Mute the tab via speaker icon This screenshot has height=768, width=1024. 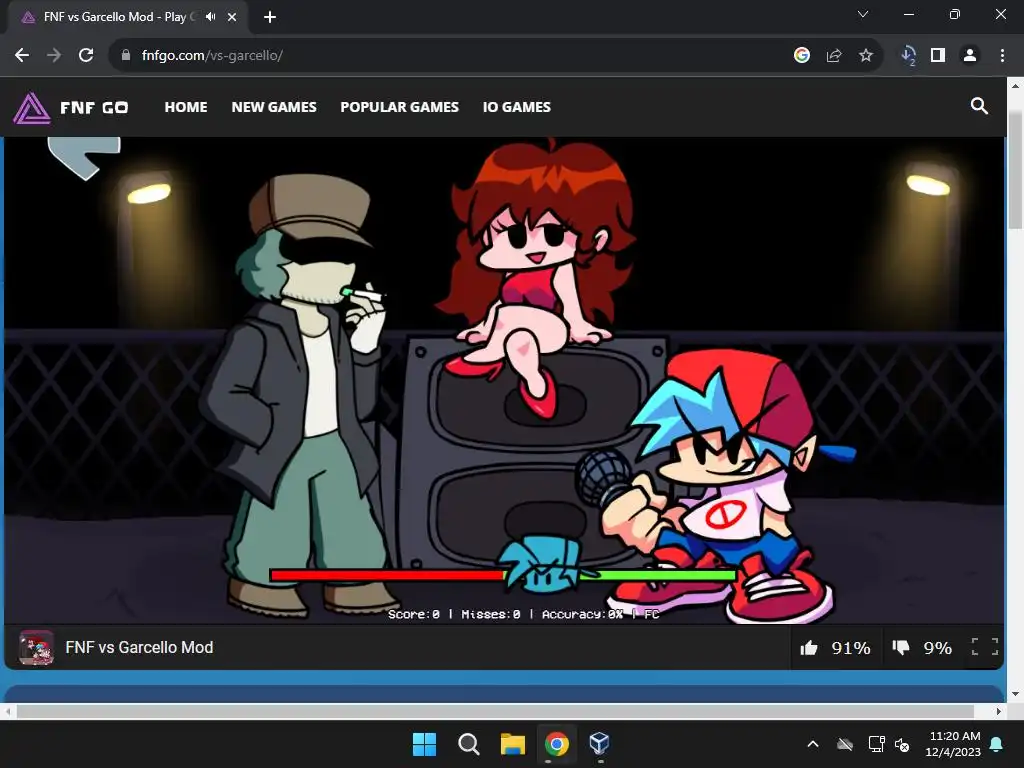pyautogui.click(x=210, y=17)
